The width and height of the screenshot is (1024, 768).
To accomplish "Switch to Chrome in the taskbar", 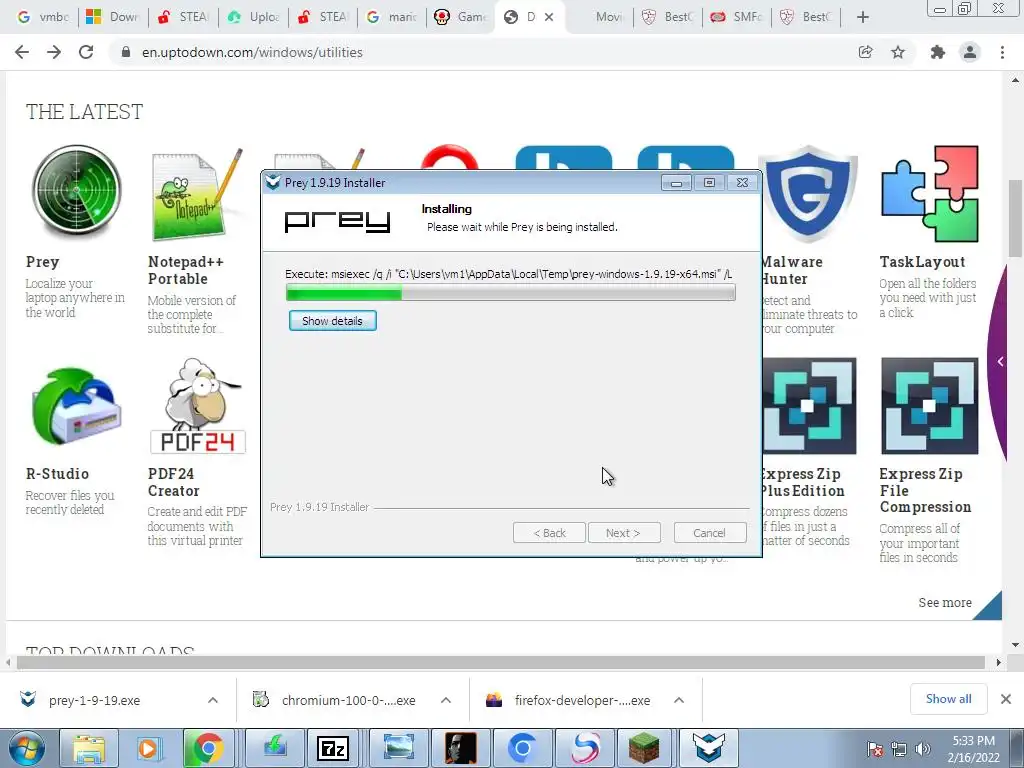I will point(208,748).
